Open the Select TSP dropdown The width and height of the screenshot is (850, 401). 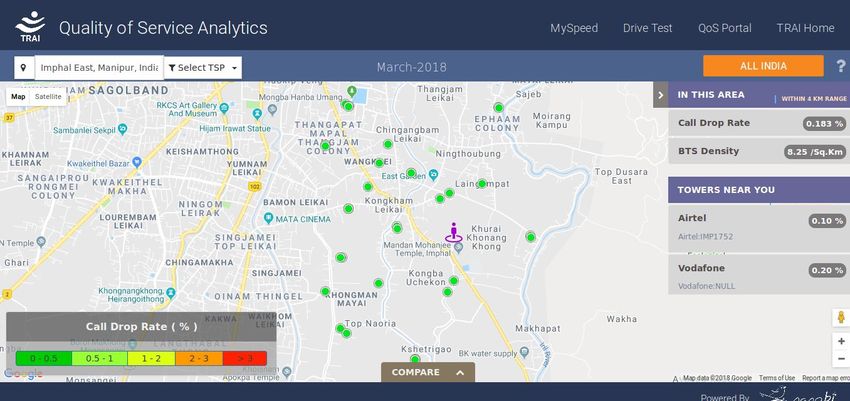[203, 68]
